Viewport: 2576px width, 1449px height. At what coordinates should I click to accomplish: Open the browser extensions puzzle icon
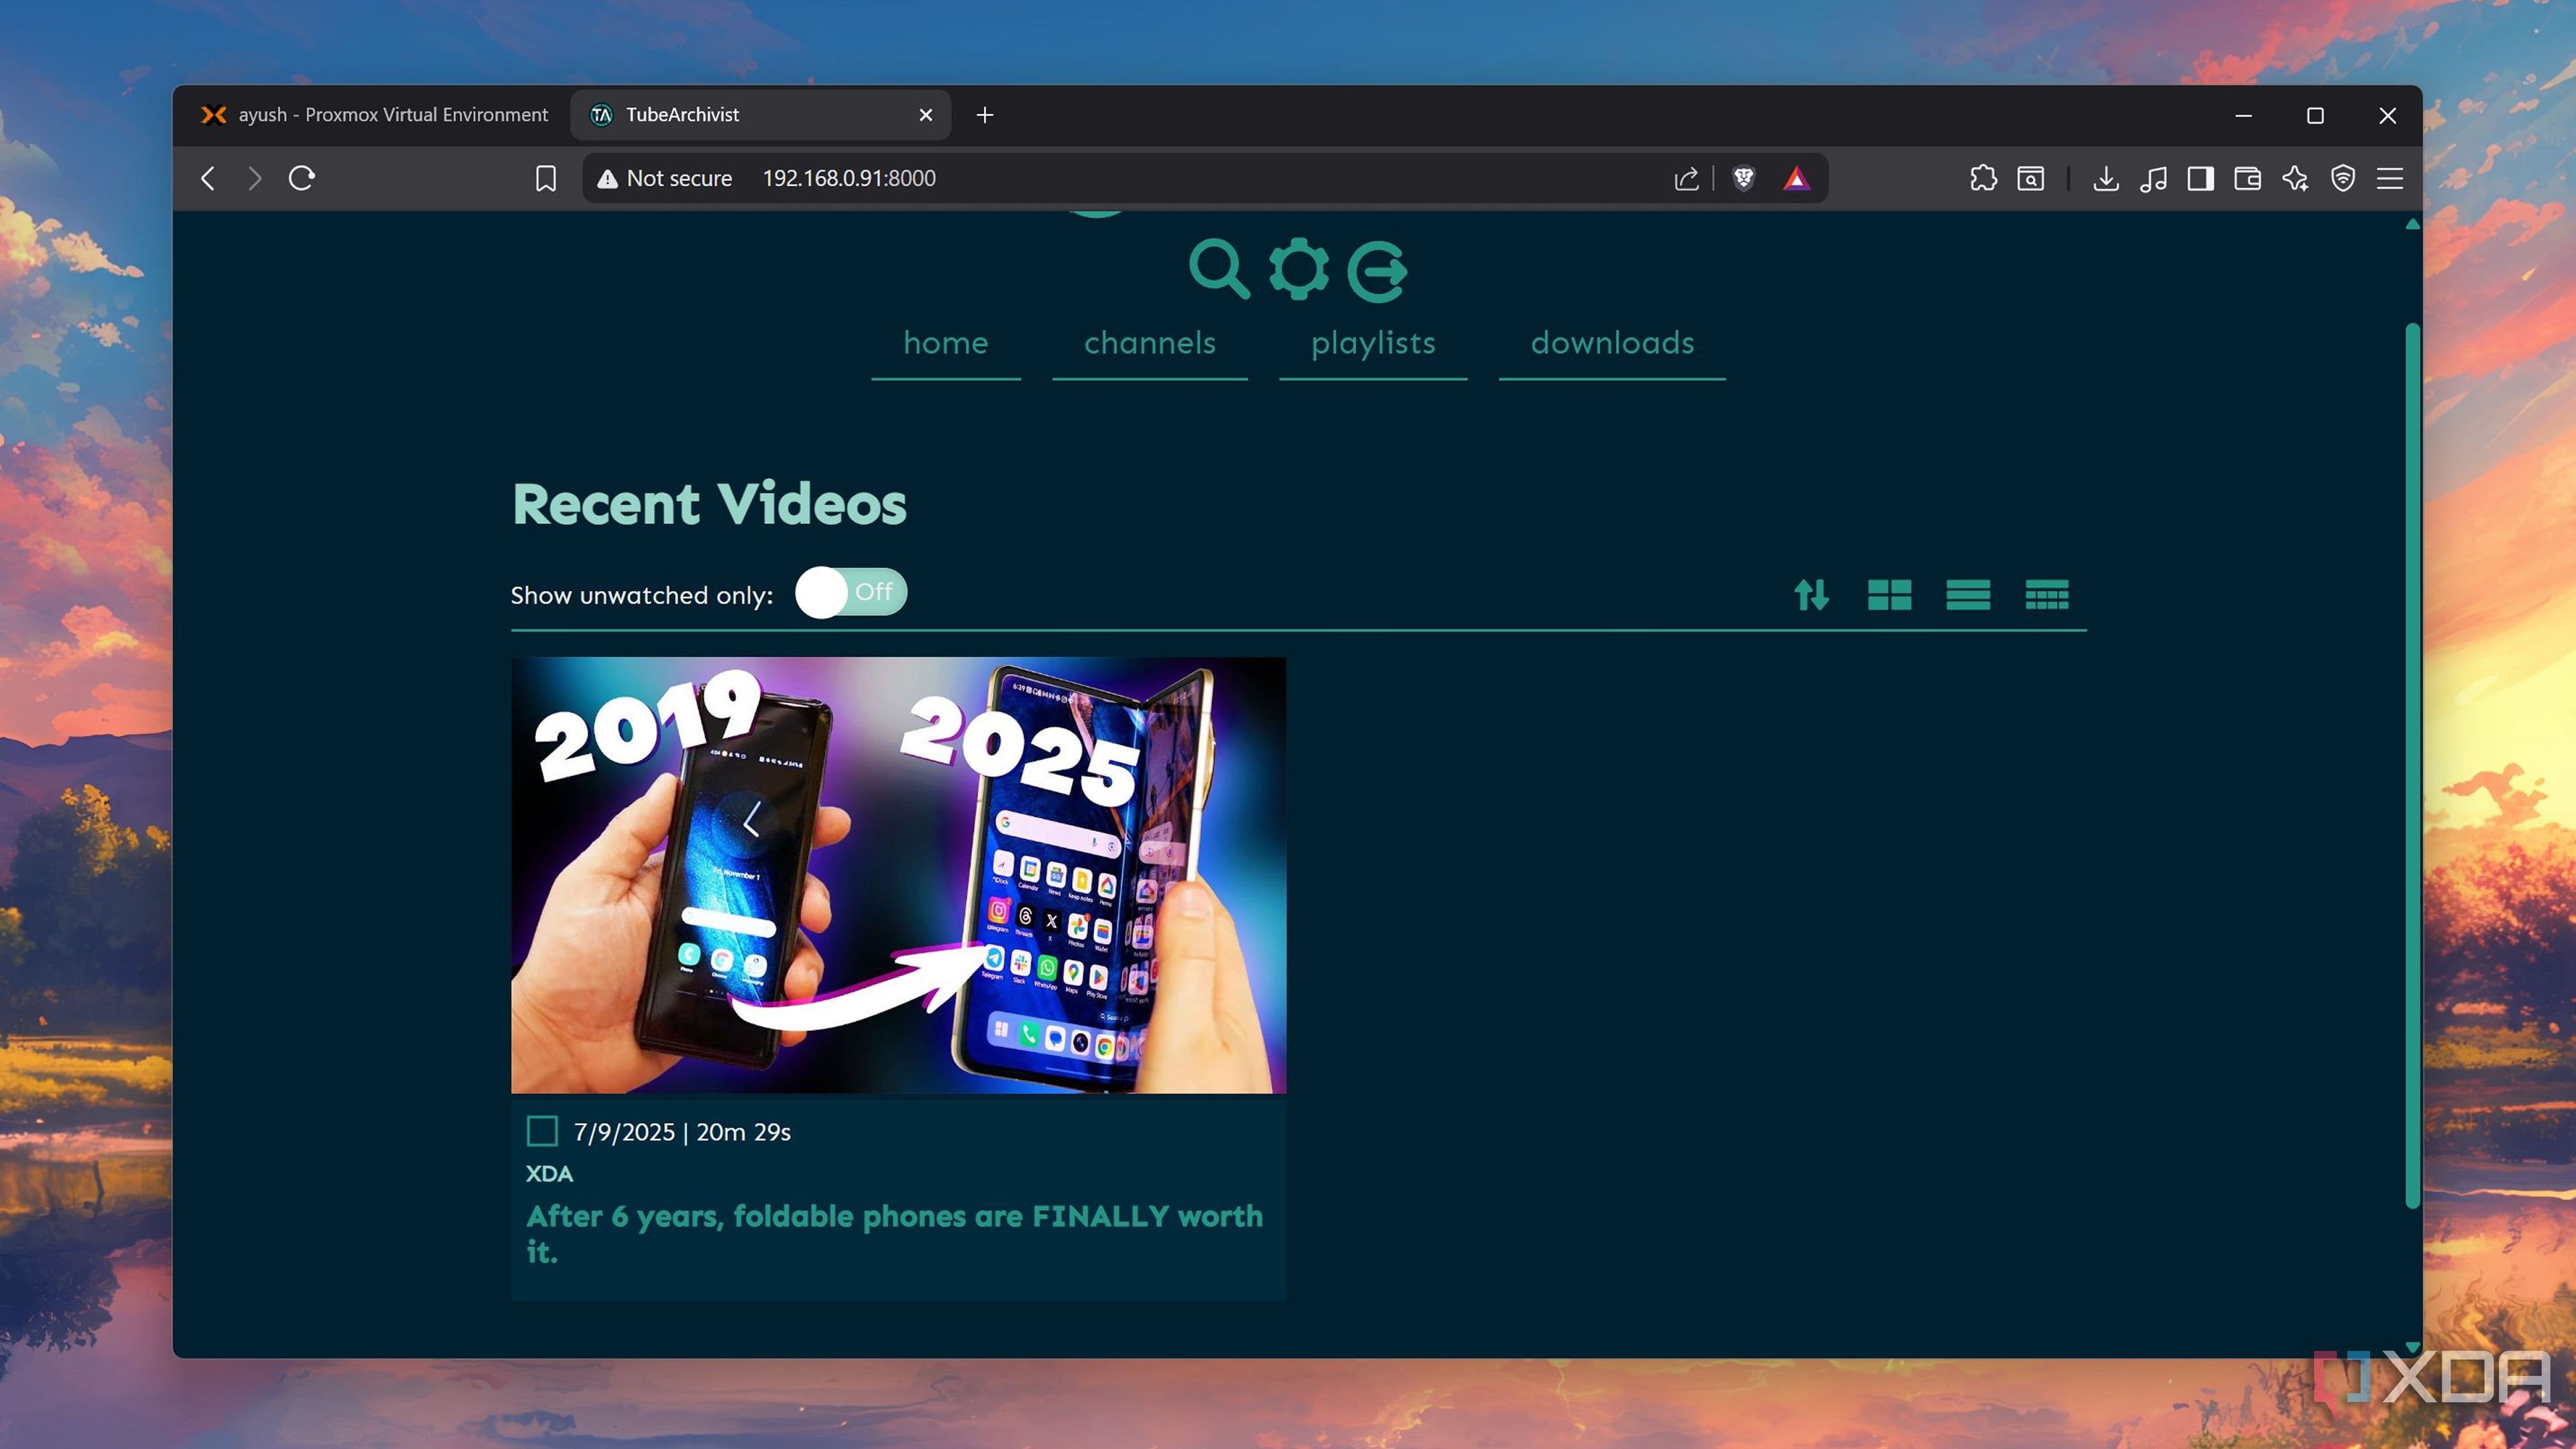[x=1983, y=178]
